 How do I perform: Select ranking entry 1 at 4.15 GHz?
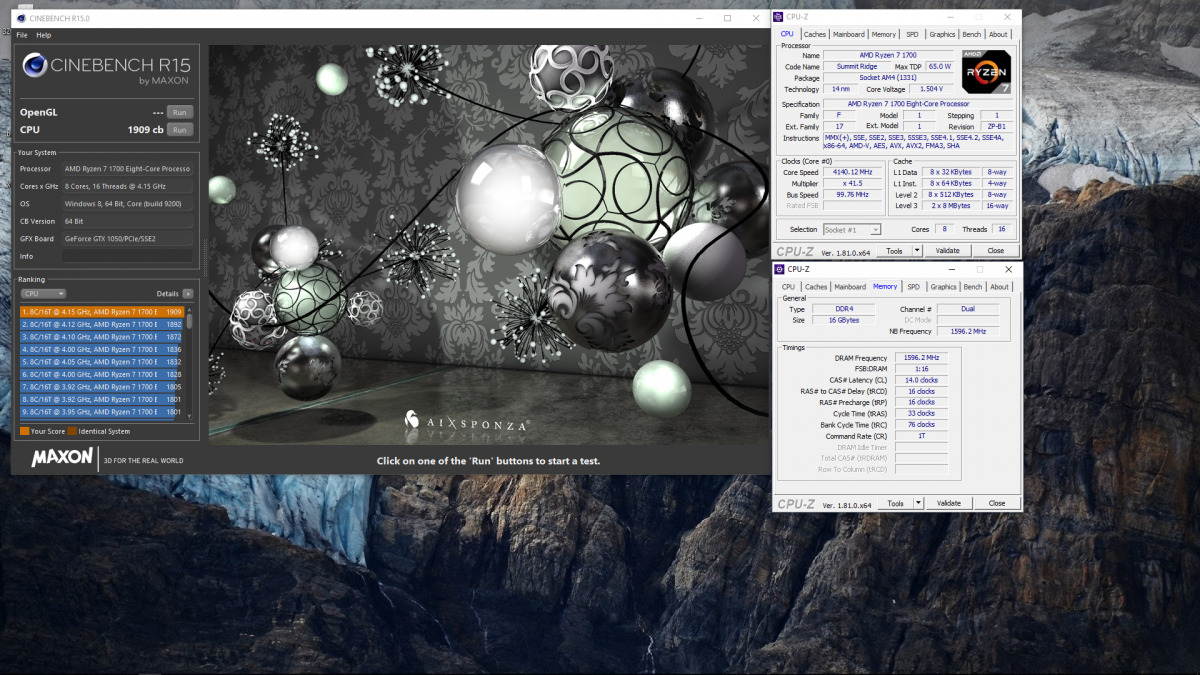[x=102, y=312]
